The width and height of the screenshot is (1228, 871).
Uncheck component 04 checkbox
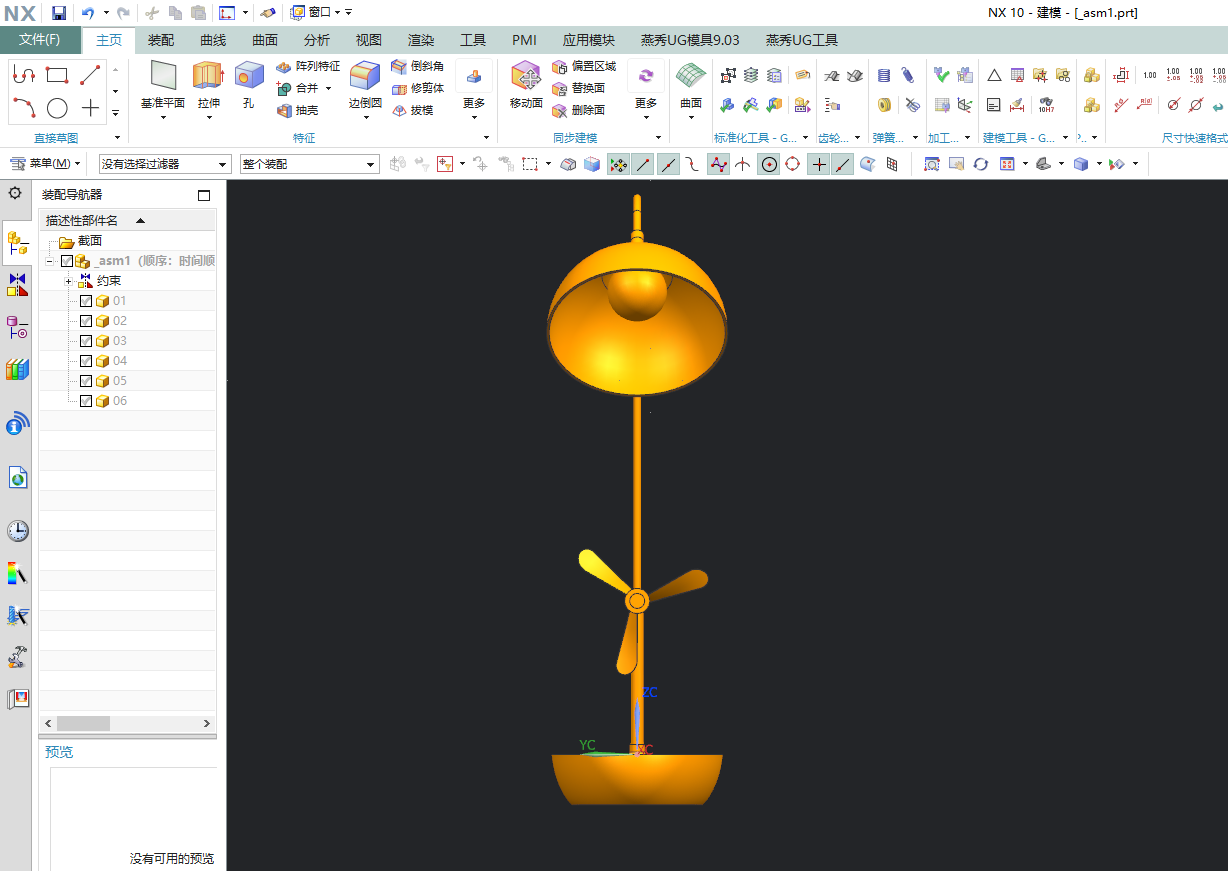(86, 361)
